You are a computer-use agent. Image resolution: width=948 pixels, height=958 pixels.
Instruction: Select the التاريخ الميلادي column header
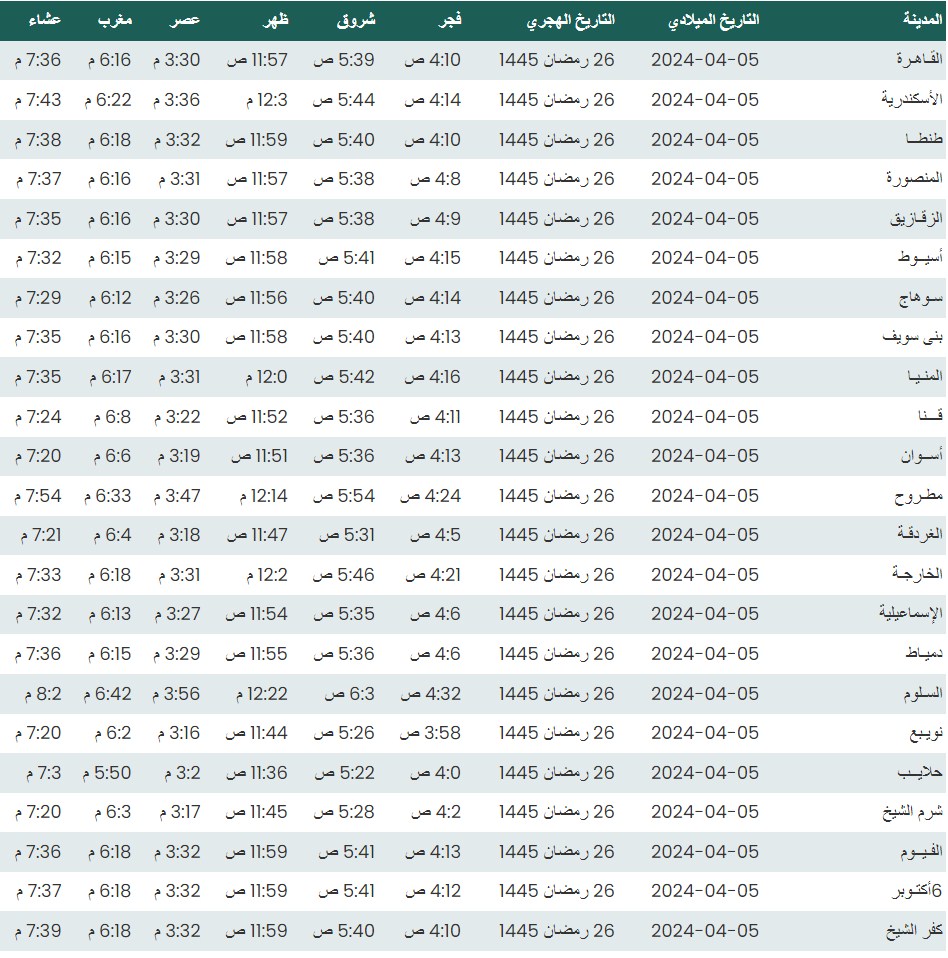pos(713,20)
